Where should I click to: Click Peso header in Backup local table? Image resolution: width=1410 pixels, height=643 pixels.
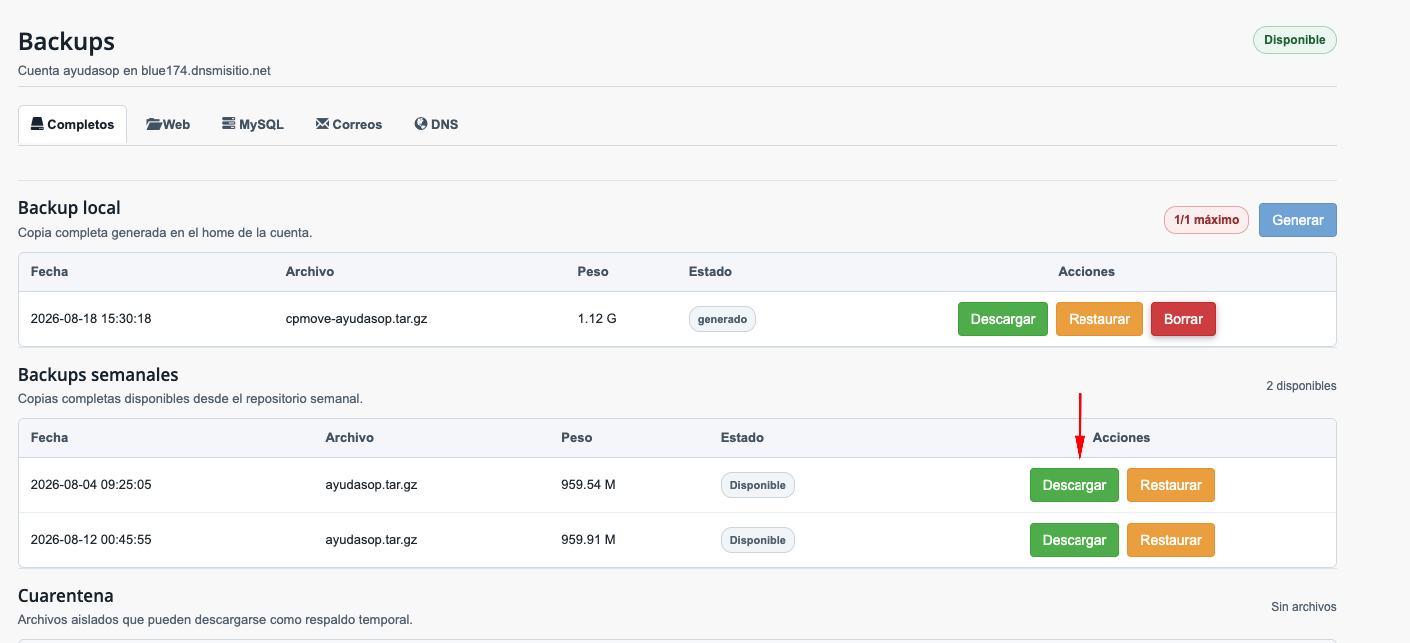click(x=593, y=272)
